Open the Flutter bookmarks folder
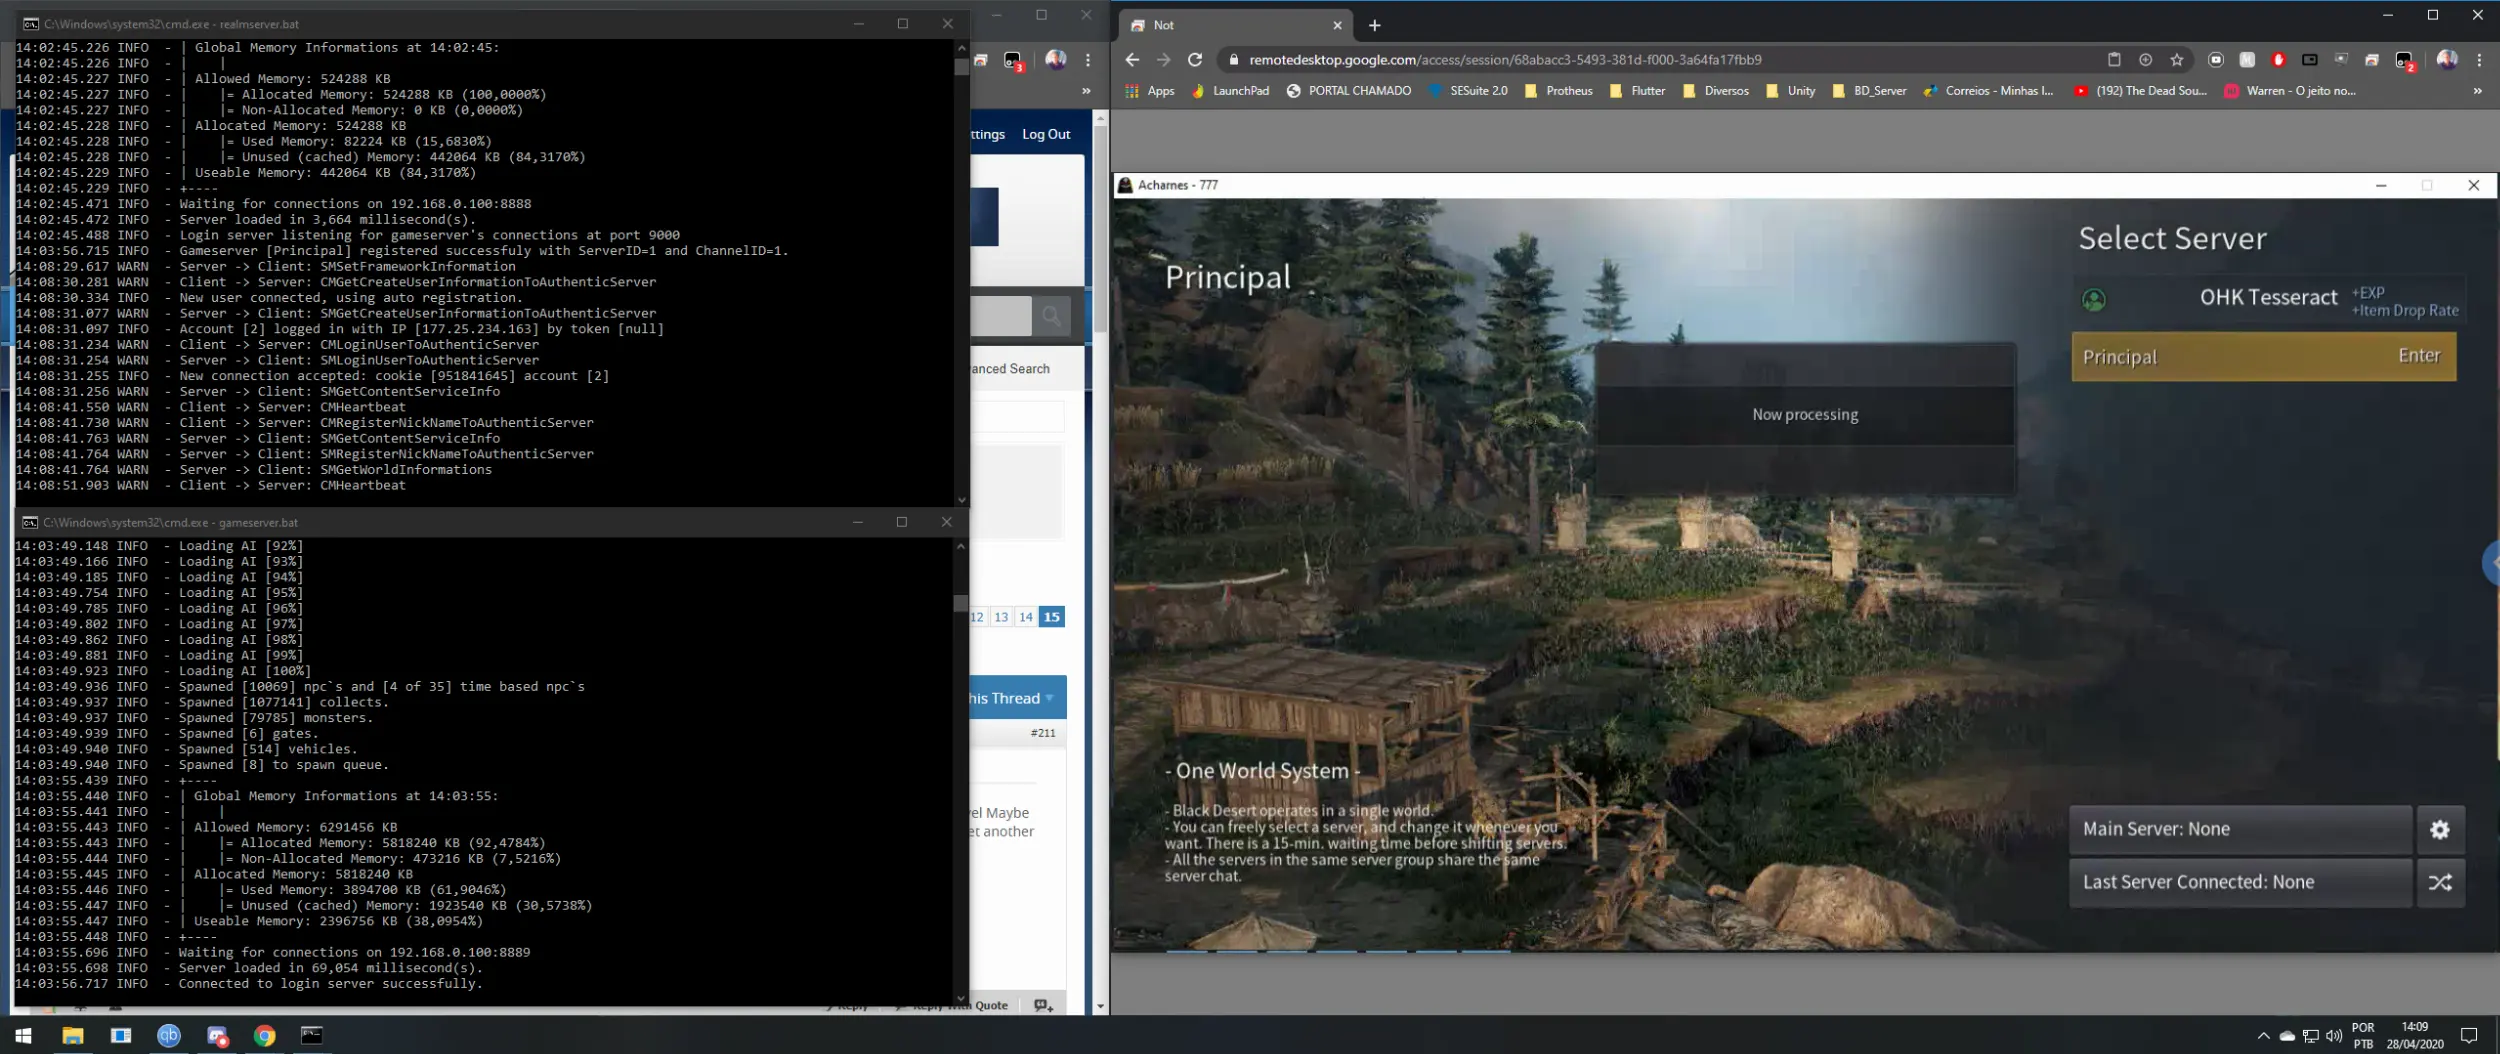The height and width of the screenshot is (1054, 2500). 1637,91
